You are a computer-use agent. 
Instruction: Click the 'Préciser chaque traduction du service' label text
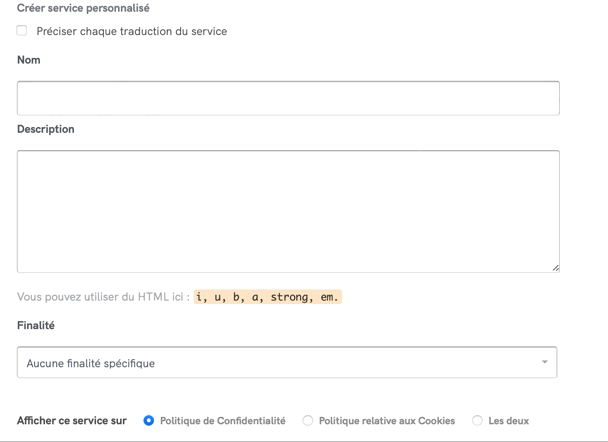(x=132, y=31)
